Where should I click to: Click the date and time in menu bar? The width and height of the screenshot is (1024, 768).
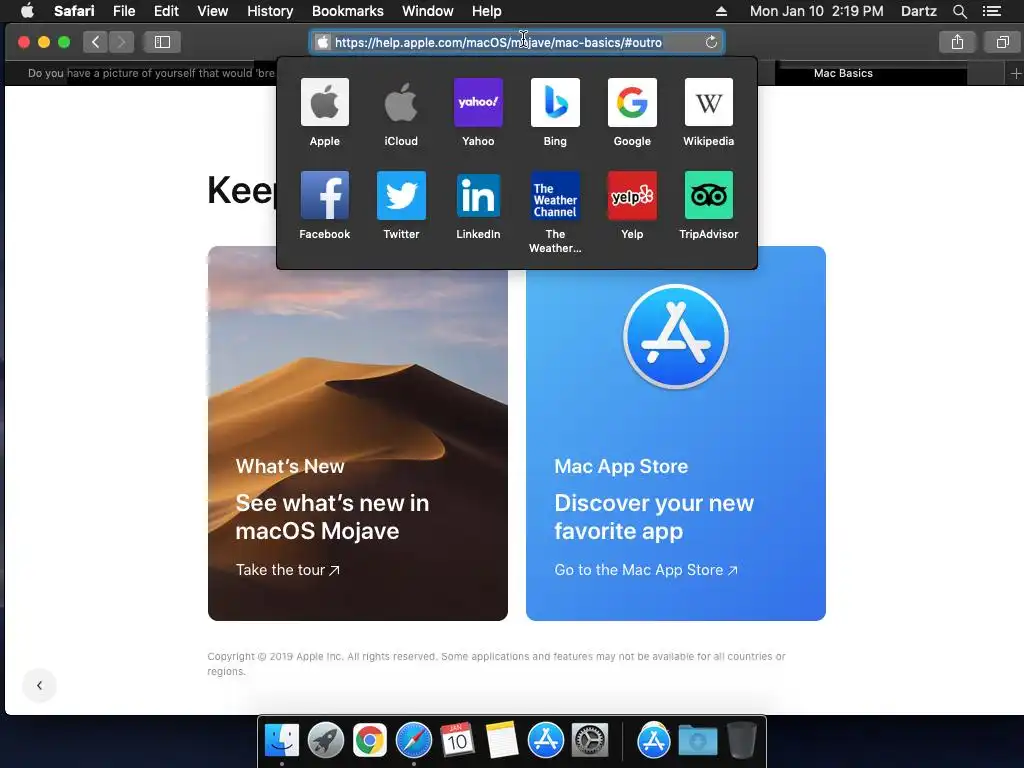point(816,11)
